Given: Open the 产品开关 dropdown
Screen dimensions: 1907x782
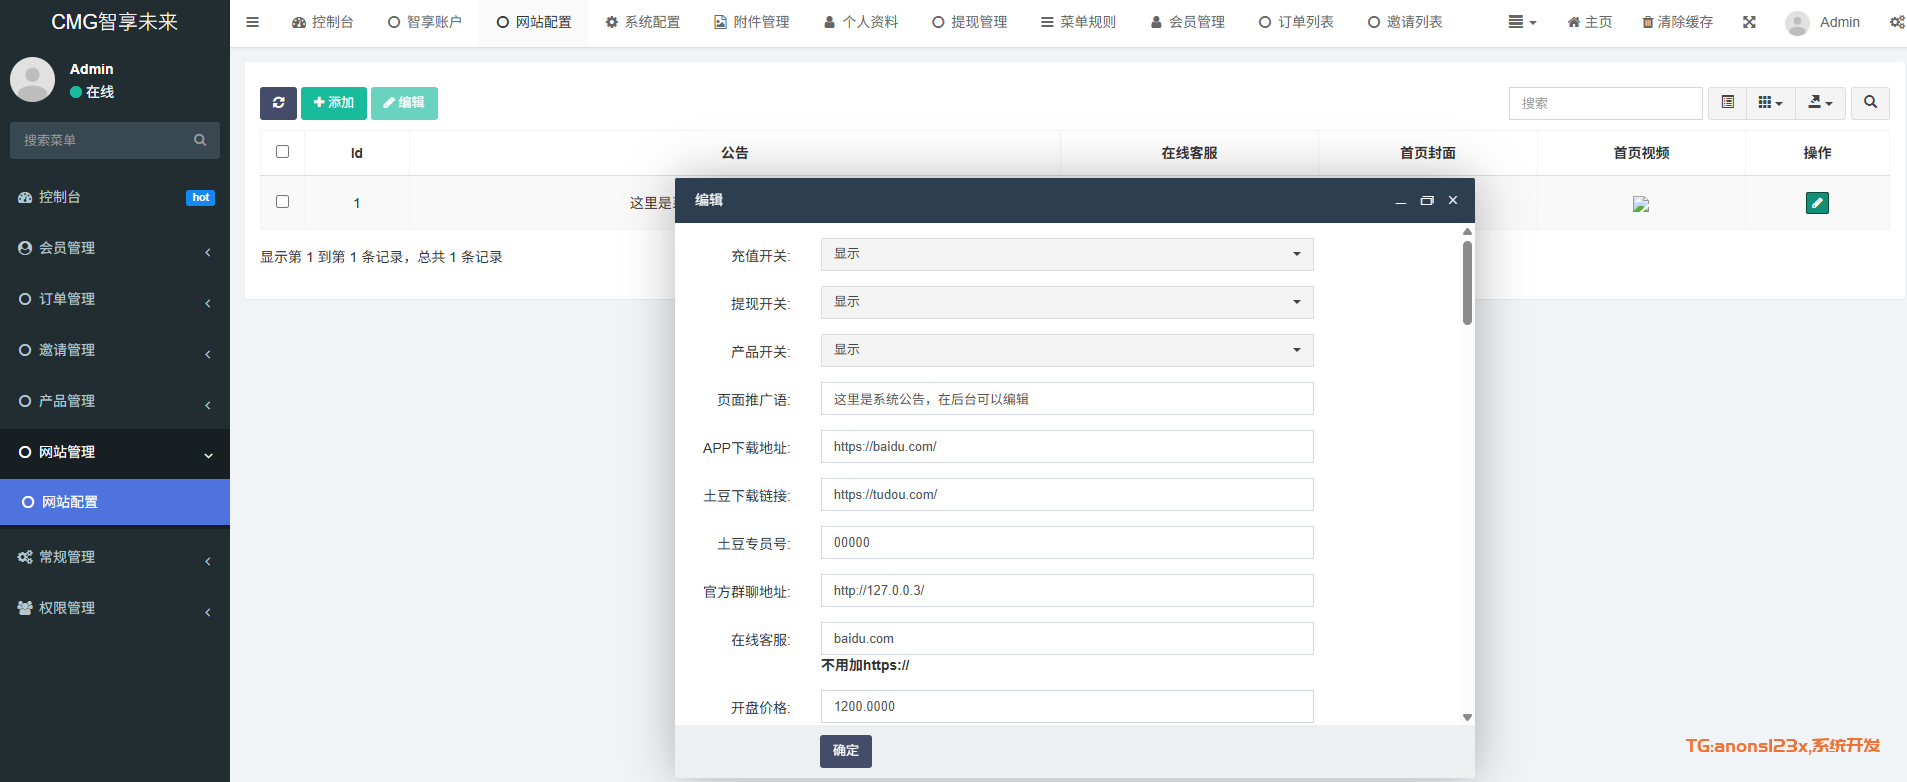Looking at the screenshot, I should tap(1066, 351).
